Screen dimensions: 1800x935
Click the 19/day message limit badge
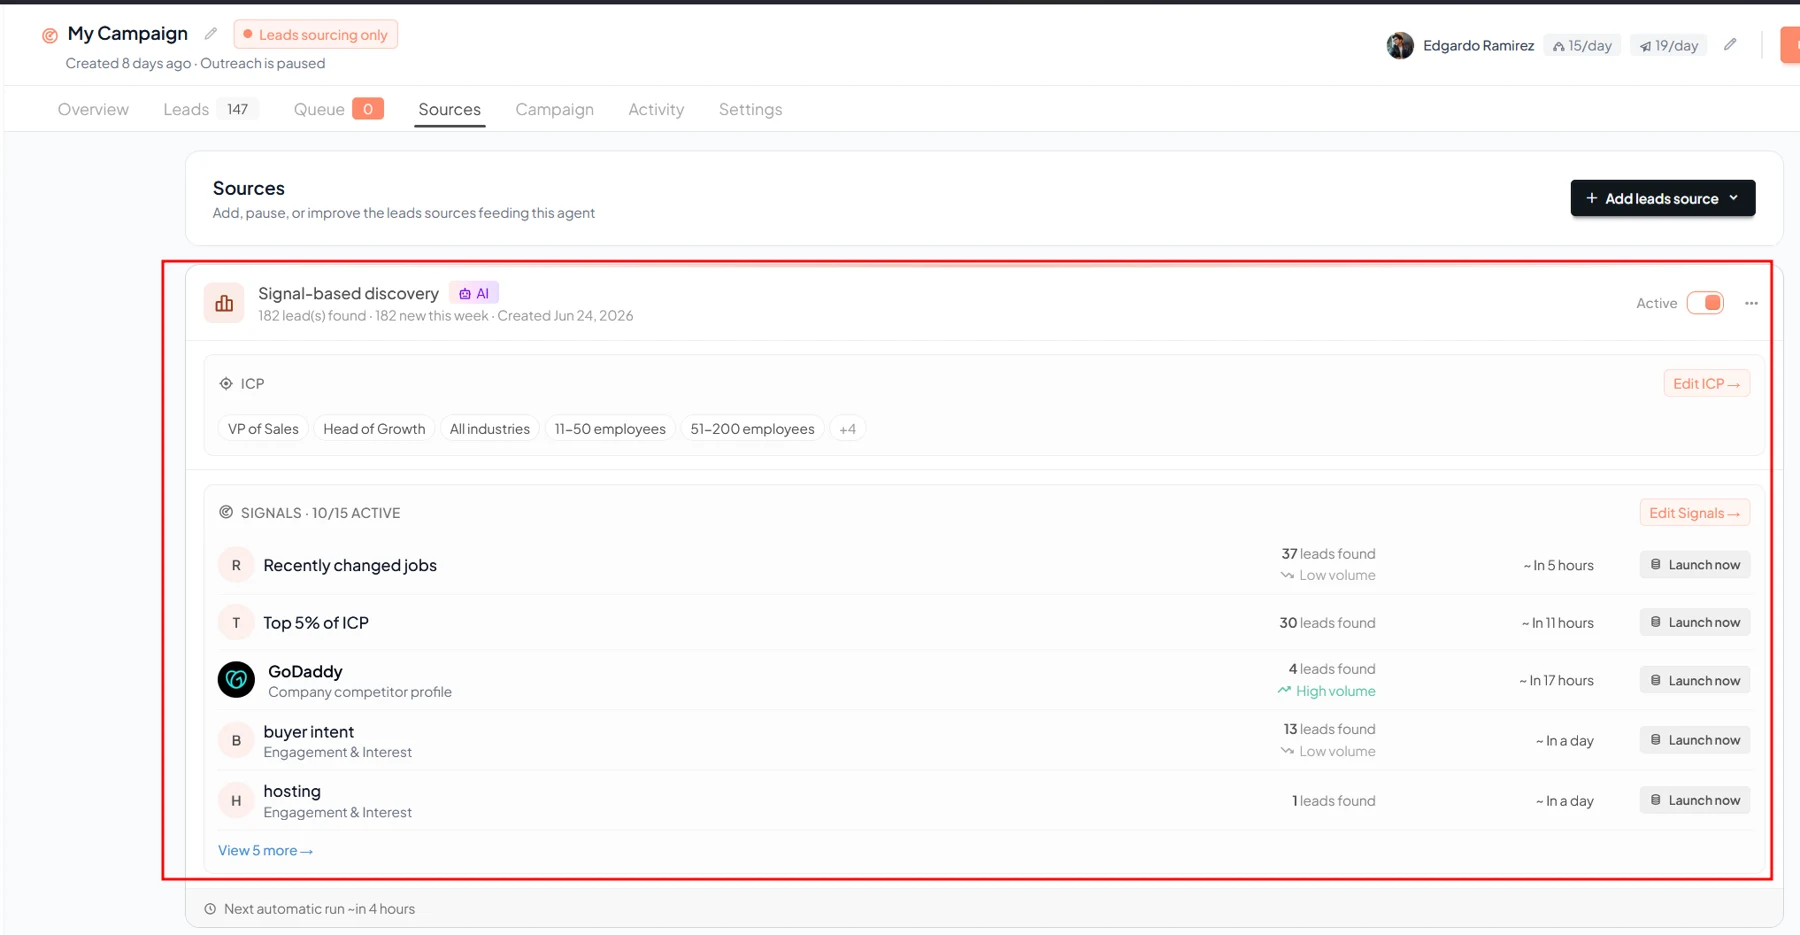pyautogui.click(x=1669, y=45)
